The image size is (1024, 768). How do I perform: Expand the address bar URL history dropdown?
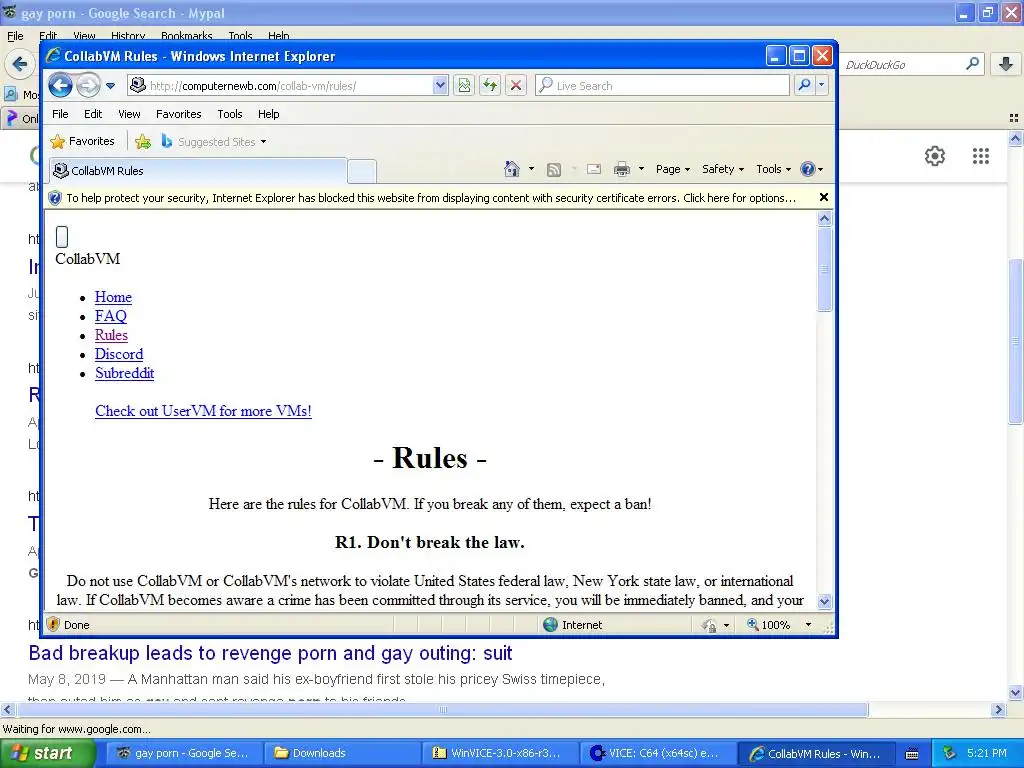440,85
